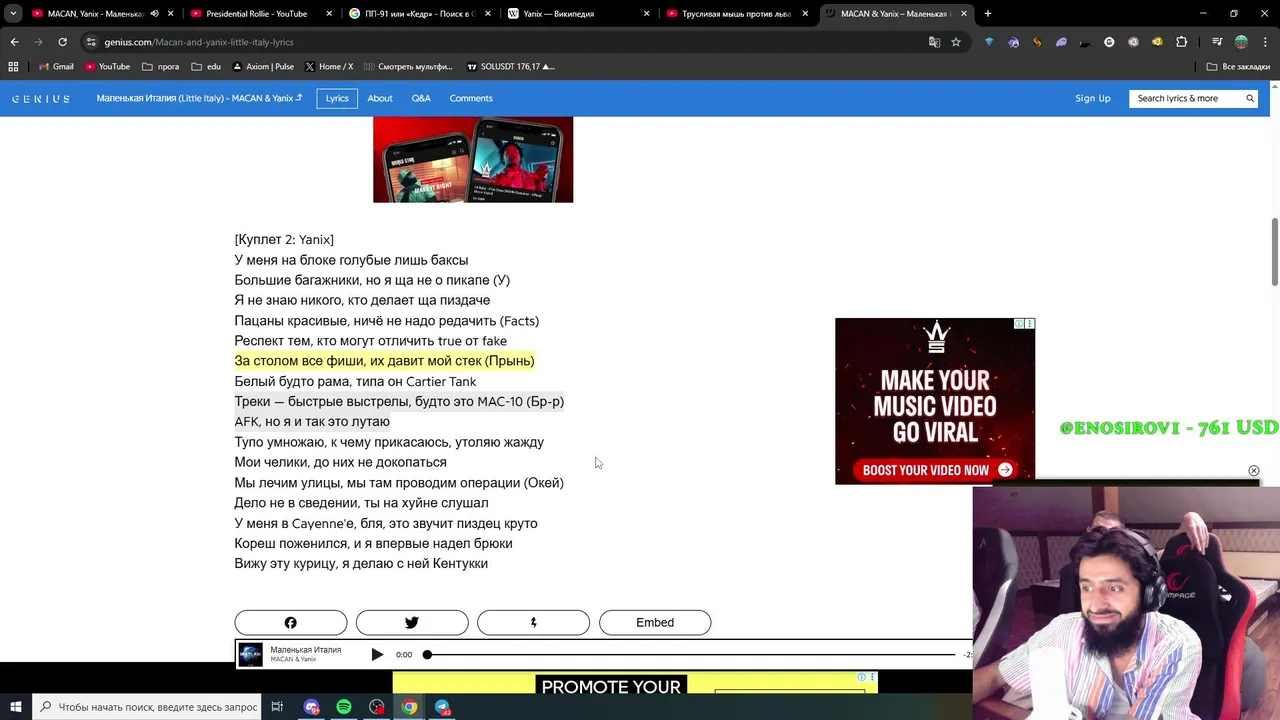Screen dimensions: 1280x720
Task: Open the Смотреть мультфи... bookmark
Action: click(x=408, y=66)
